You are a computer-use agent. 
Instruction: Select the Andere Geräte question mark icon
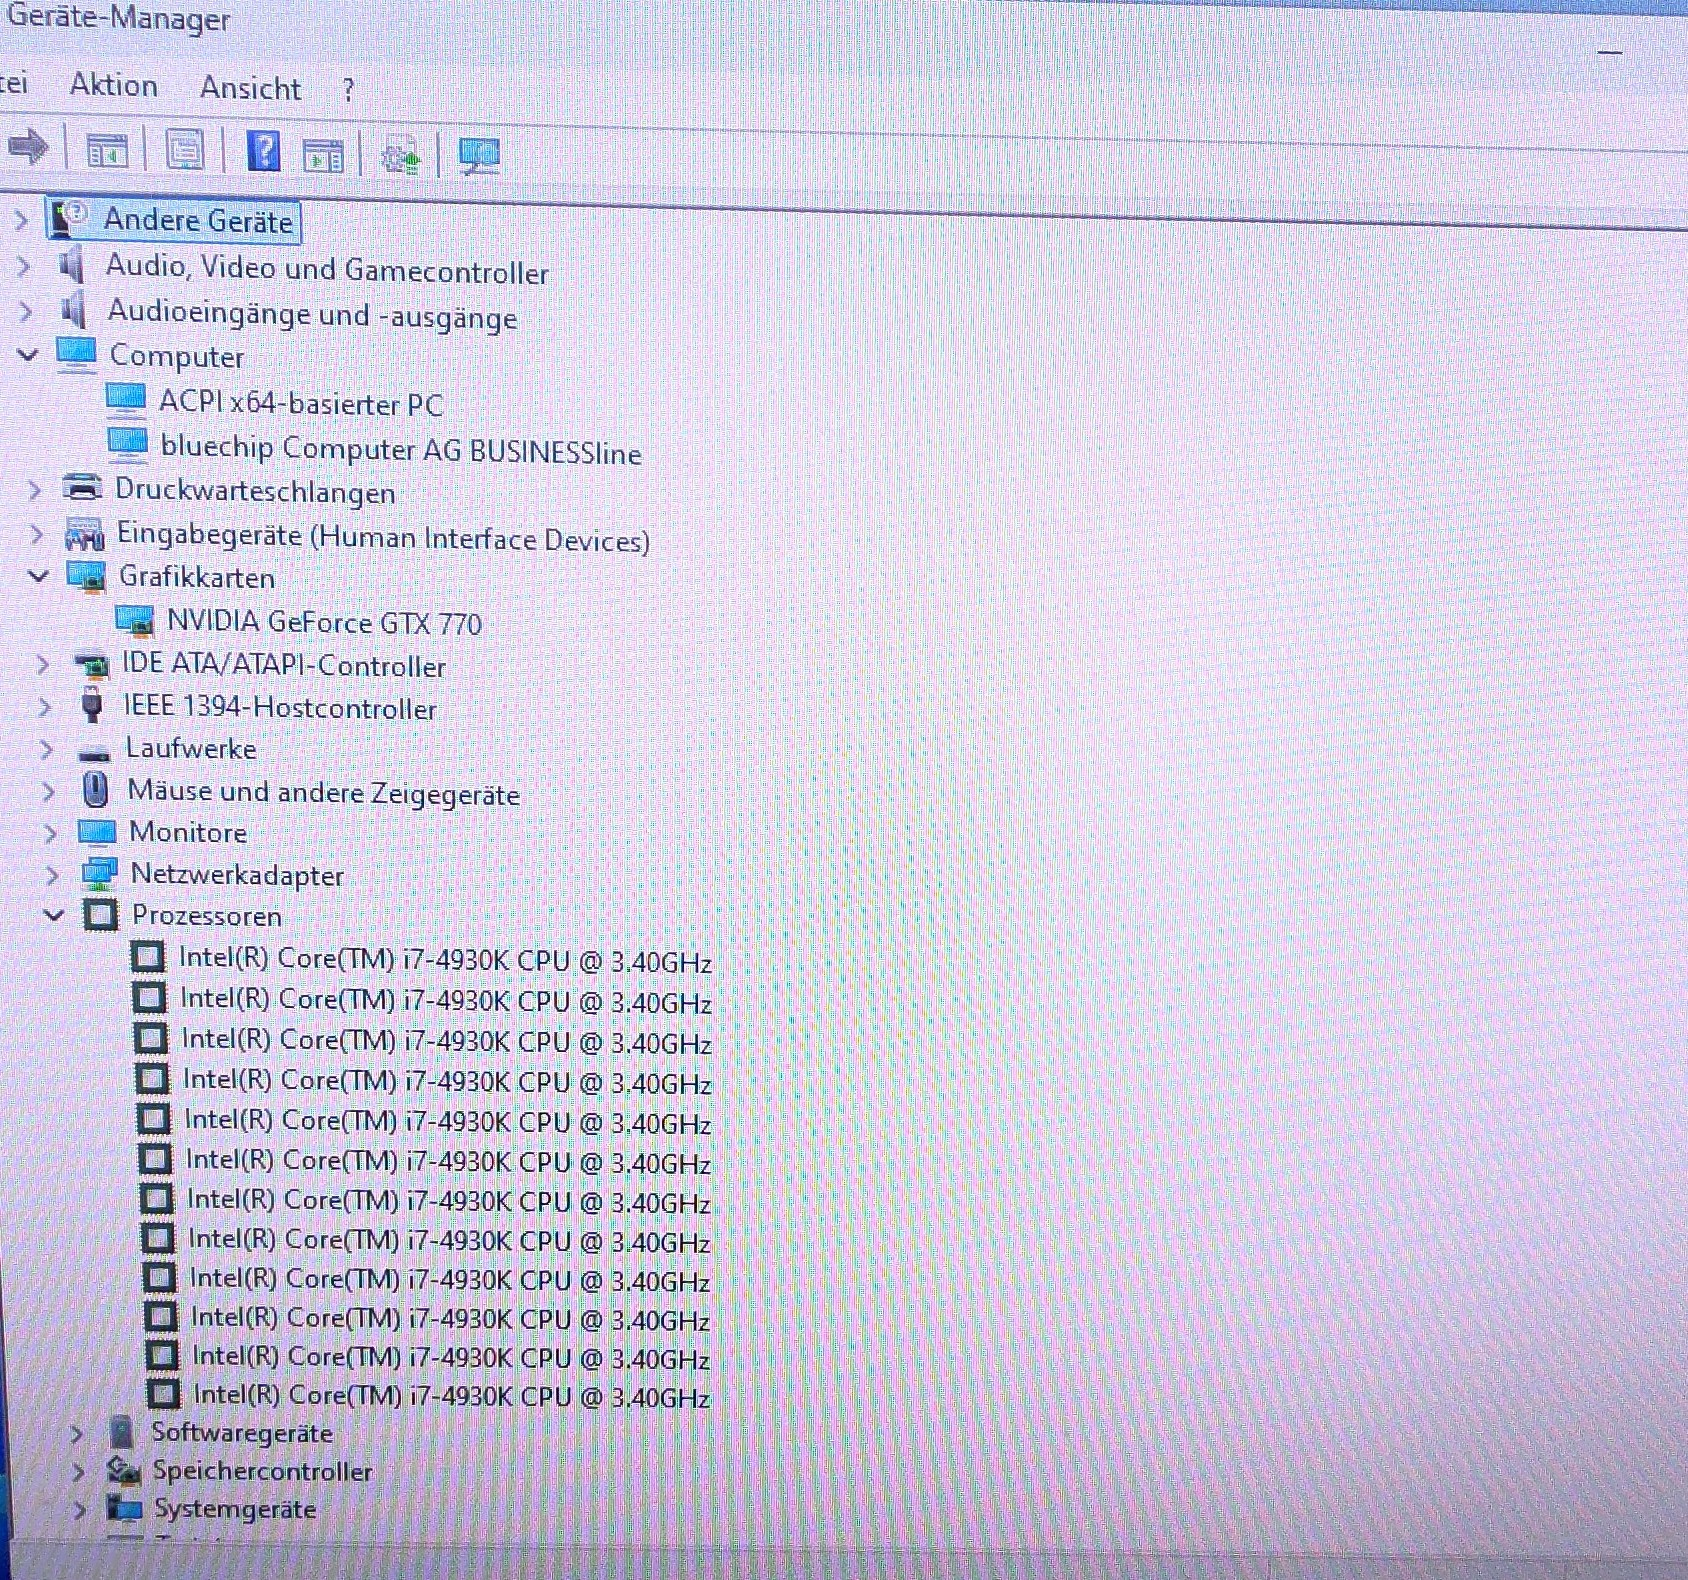69,218
